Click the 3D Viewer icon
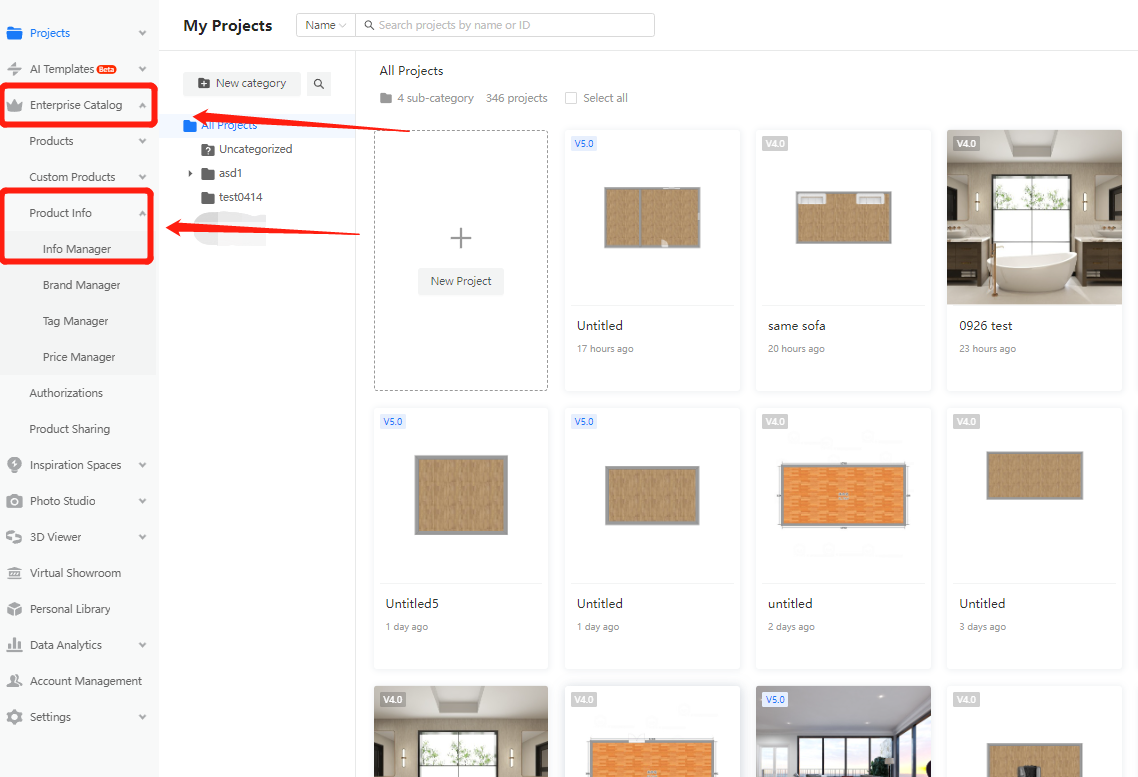Screen dimensions: 1138x777 (14, 537)
